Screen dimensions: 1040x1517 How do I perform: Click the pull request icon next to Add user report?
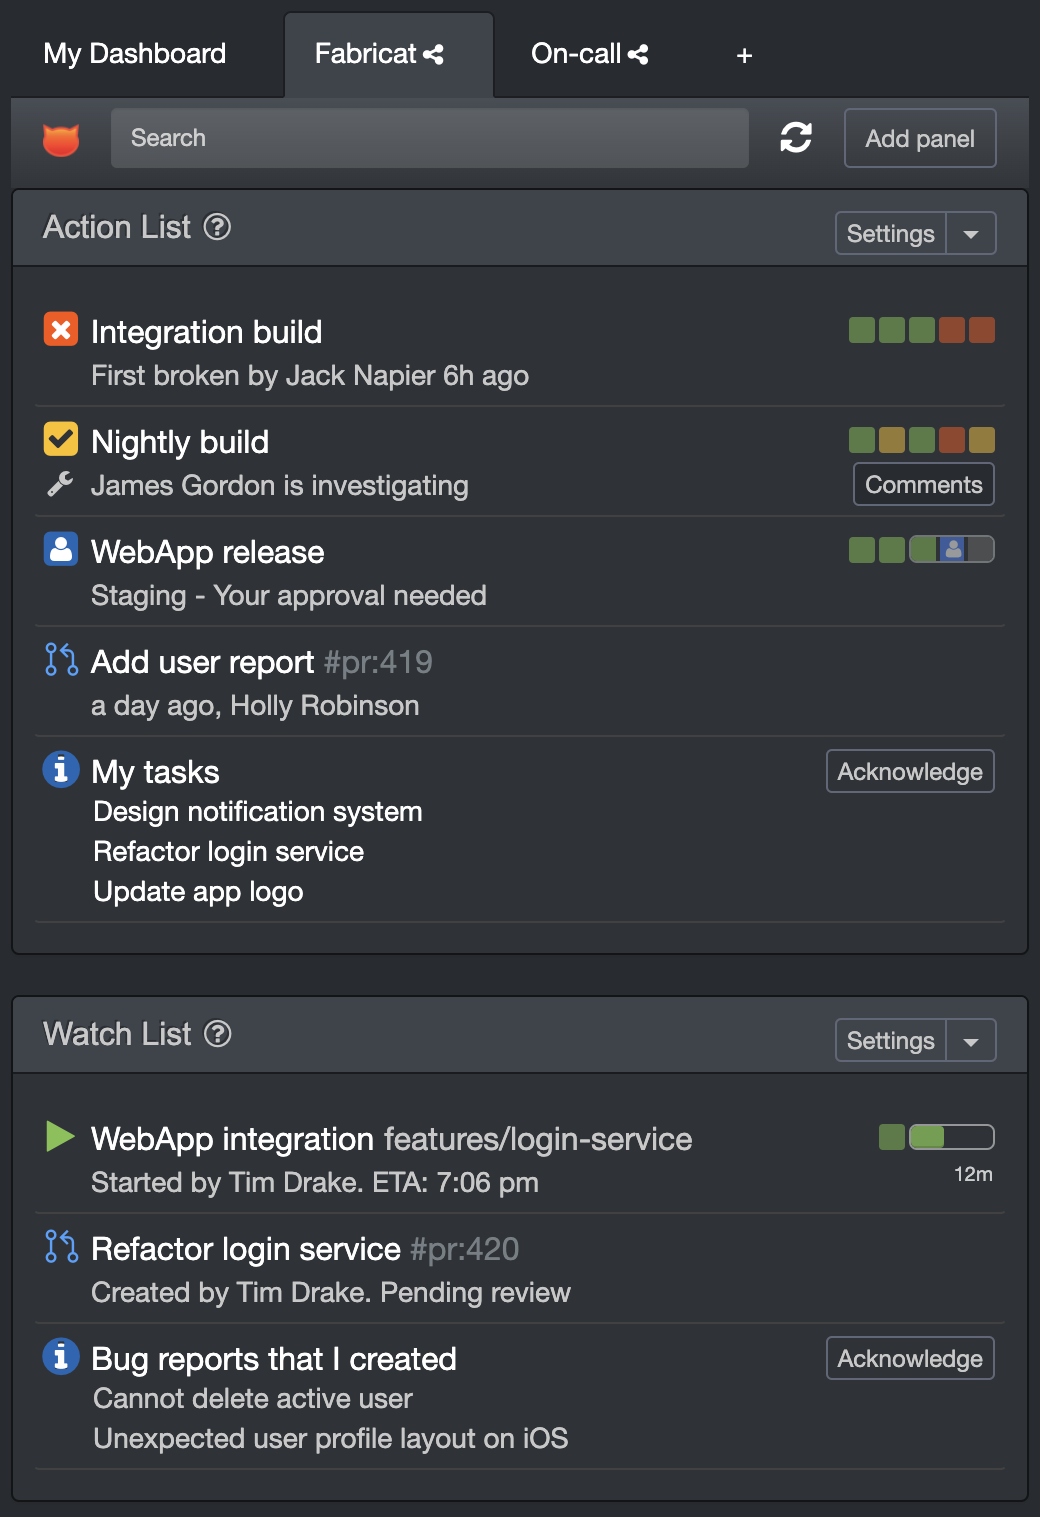click(x=60, y=660)
